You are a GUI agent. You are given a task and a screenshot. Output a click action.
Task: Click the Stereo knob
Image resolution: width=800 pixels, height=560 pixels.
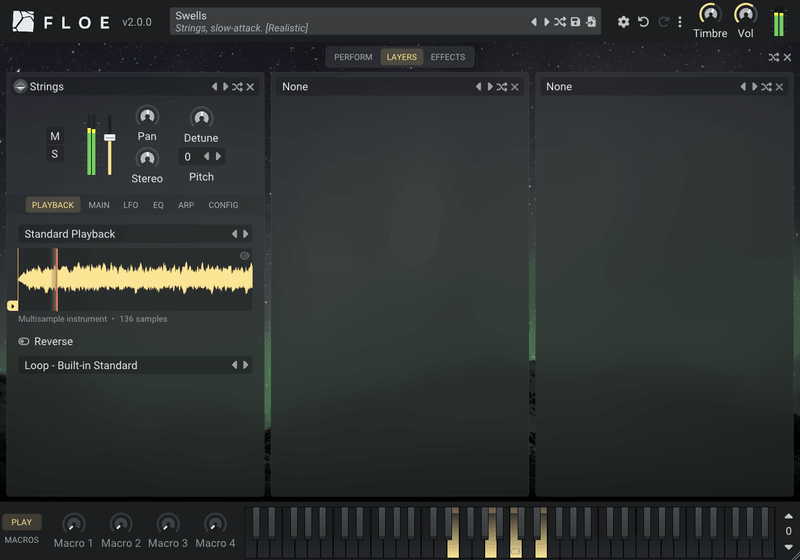[x=147, y=159]
